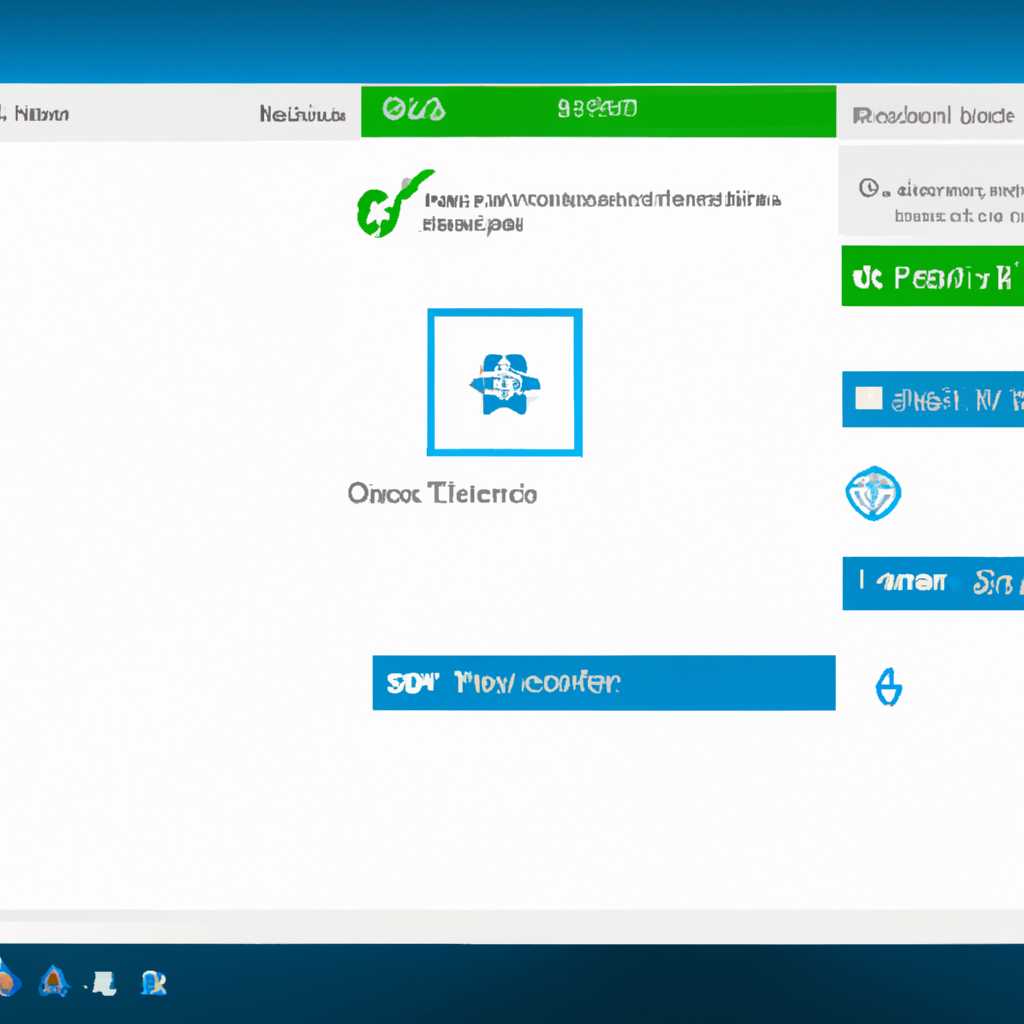Click the round blue shield emblem icon
Image resolution: width=1024 pixels, height=1024 pixels.
[x=873, y=493]
